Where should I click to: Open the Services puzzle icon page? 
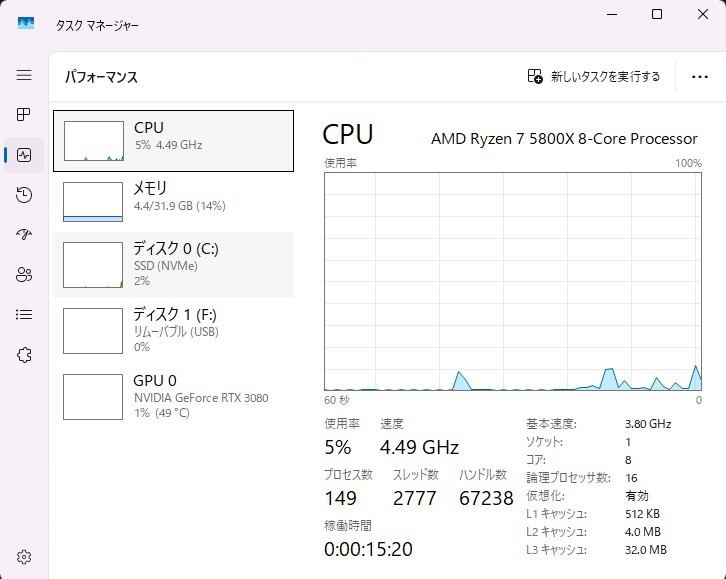pos(24,355)
